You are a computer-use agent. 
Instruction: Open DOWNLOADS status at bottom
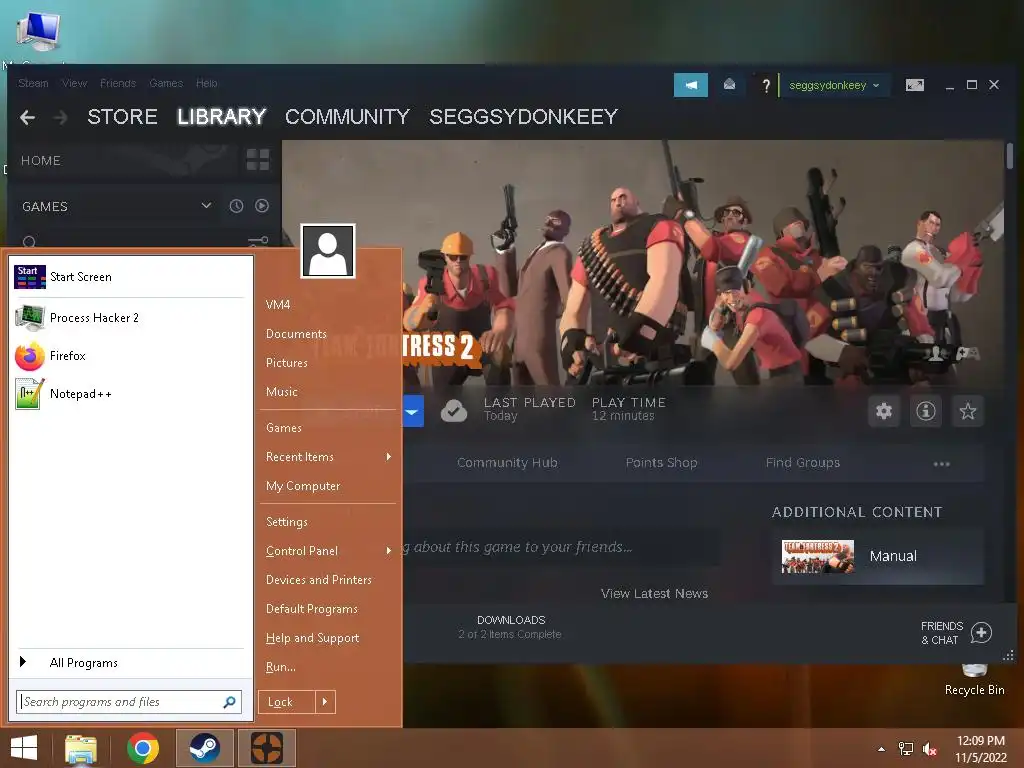coord(510,627)
